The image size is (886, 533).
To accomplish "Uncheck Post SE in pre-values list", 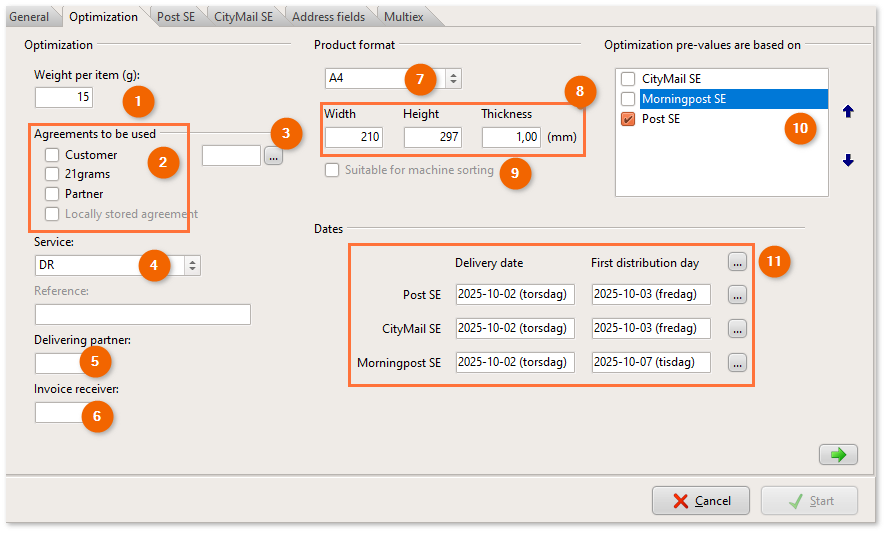I will coord(628,119).
